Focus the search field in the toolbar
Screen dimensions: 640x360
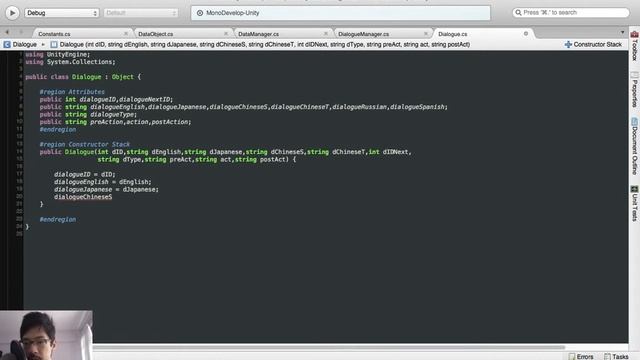(x=571, y=13)
